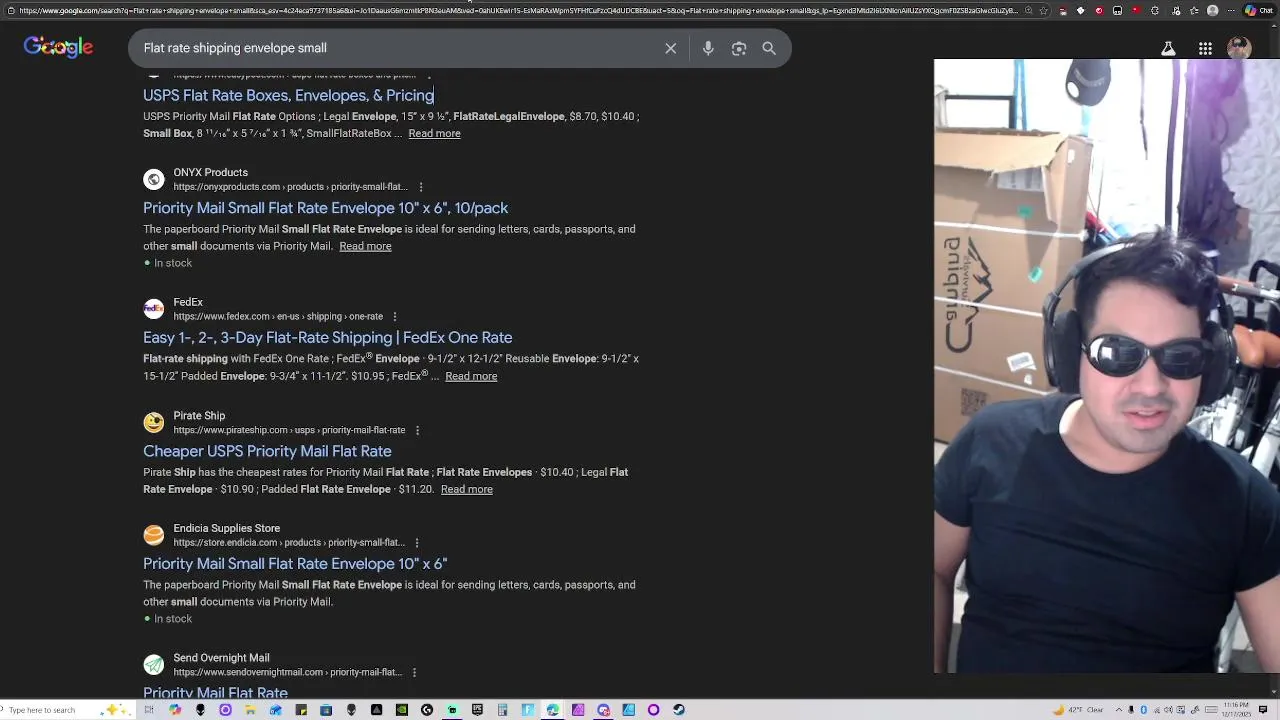The image size is (1280, 720).
Task: Click the Endicia Supplies Store favicon
Action: pos(153,535)
